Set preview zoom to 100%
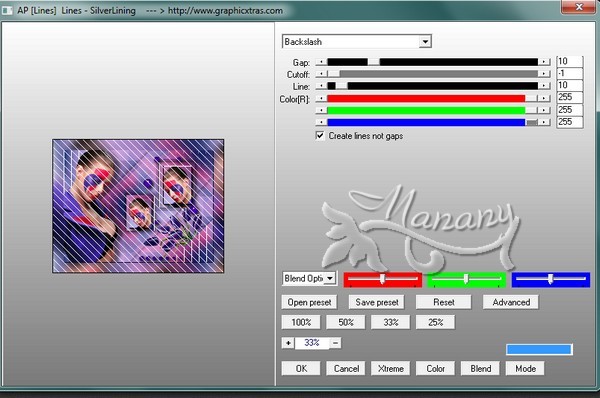This screenshot has width=600, height=398. click(x=301, y=322)
